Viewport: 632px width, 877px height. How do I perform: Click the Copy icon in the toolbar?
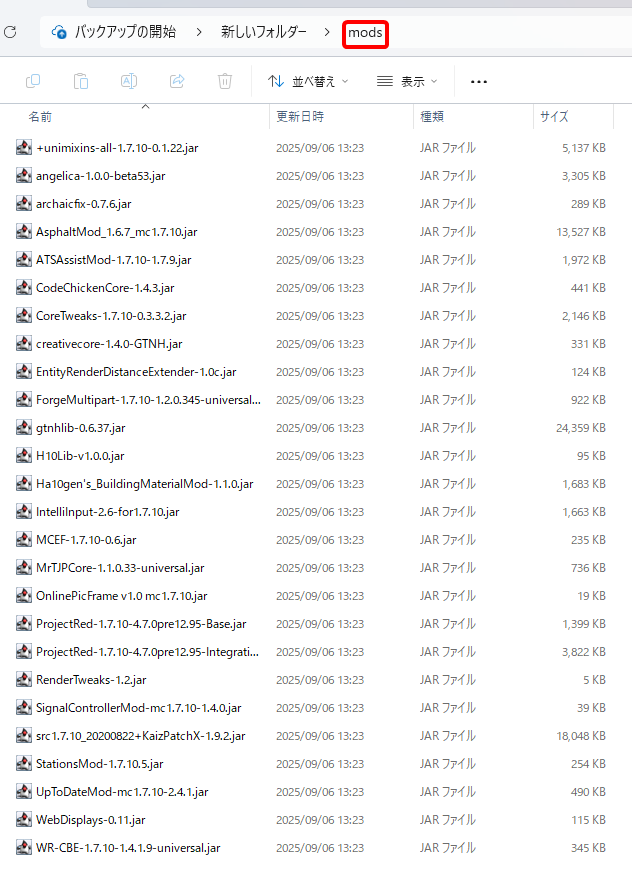pos(33,81)
